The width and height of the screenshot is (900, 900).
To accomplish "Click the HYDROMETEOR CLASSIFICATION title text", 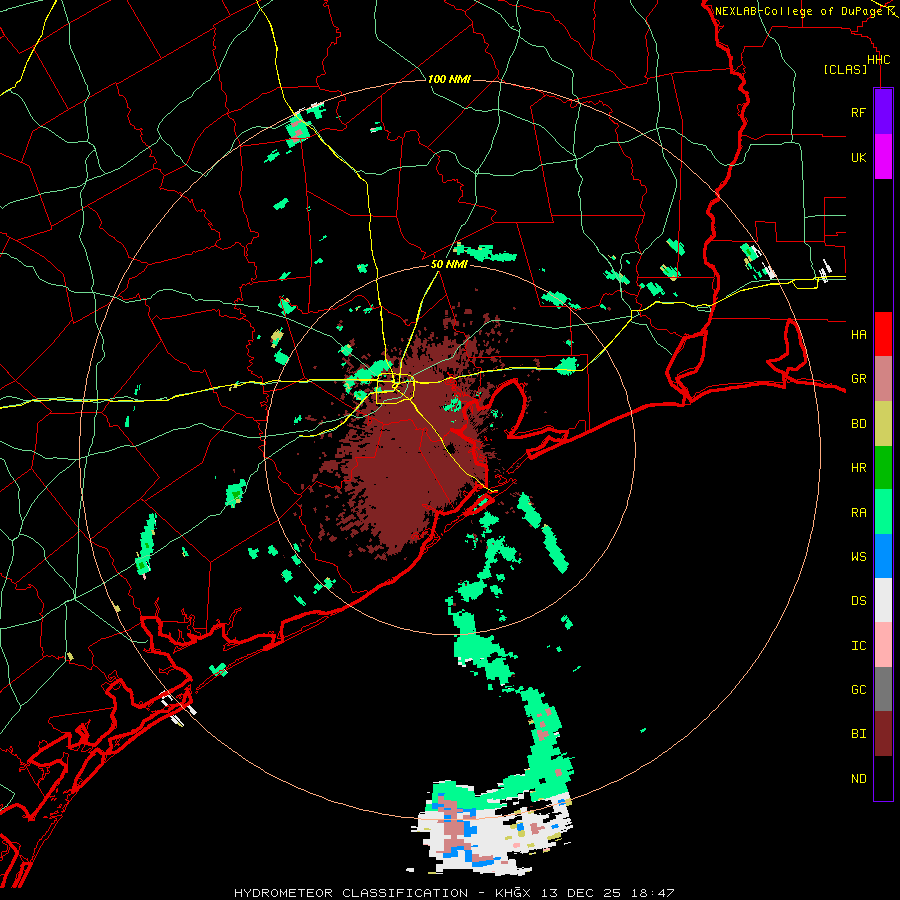I will point(351,893).
